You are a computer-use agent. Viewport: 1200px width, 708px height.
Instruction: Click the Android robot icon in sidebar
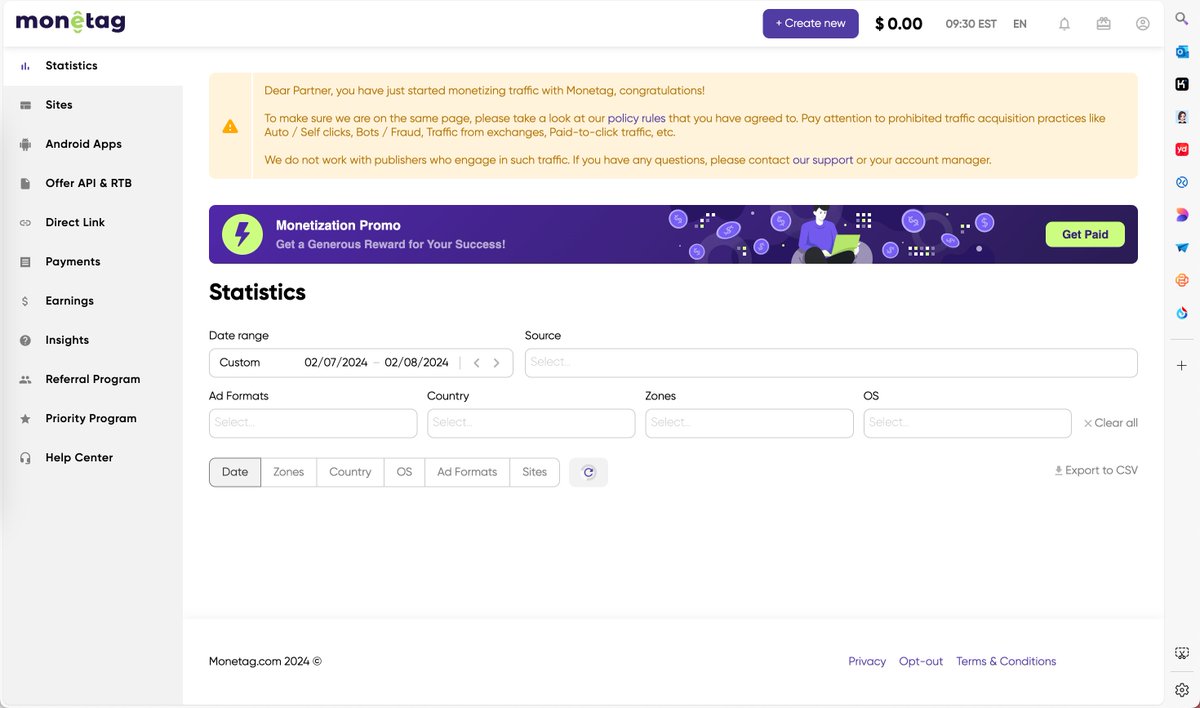(x=25, y=144)
